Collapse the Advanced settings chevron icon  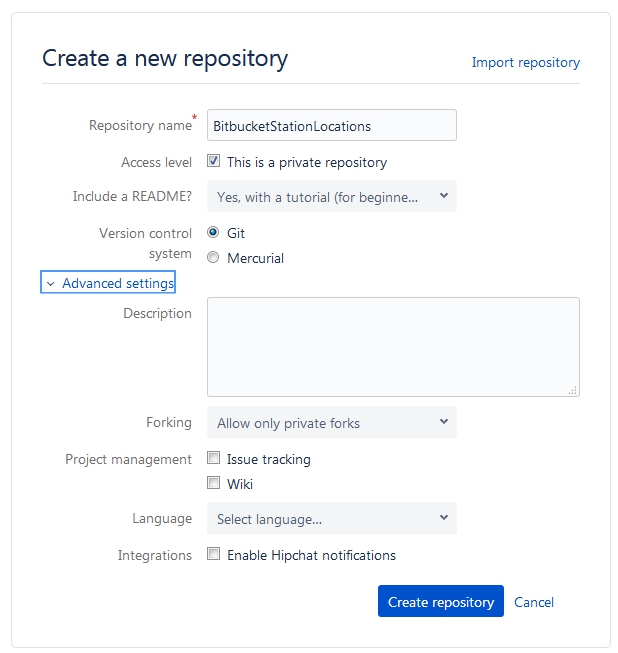point(50,284)
